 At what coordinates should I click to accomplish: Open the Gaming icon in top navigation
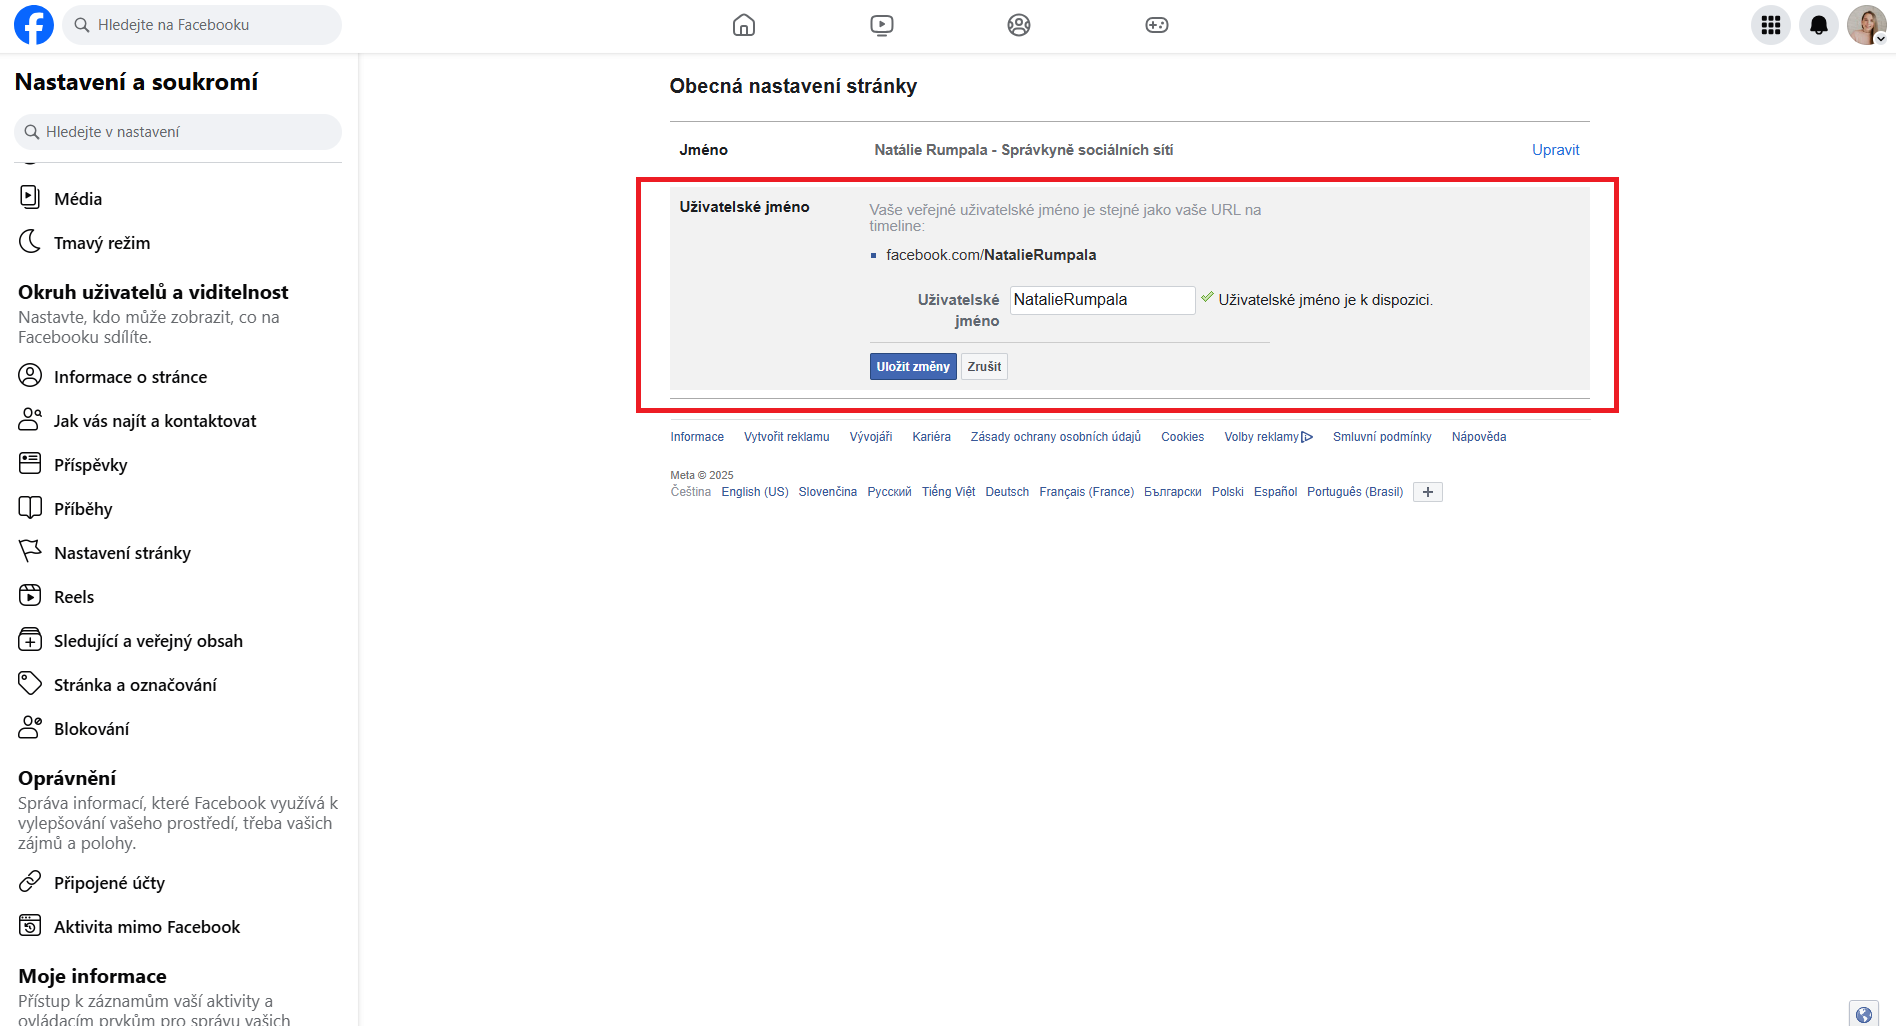coord(1157,25)
